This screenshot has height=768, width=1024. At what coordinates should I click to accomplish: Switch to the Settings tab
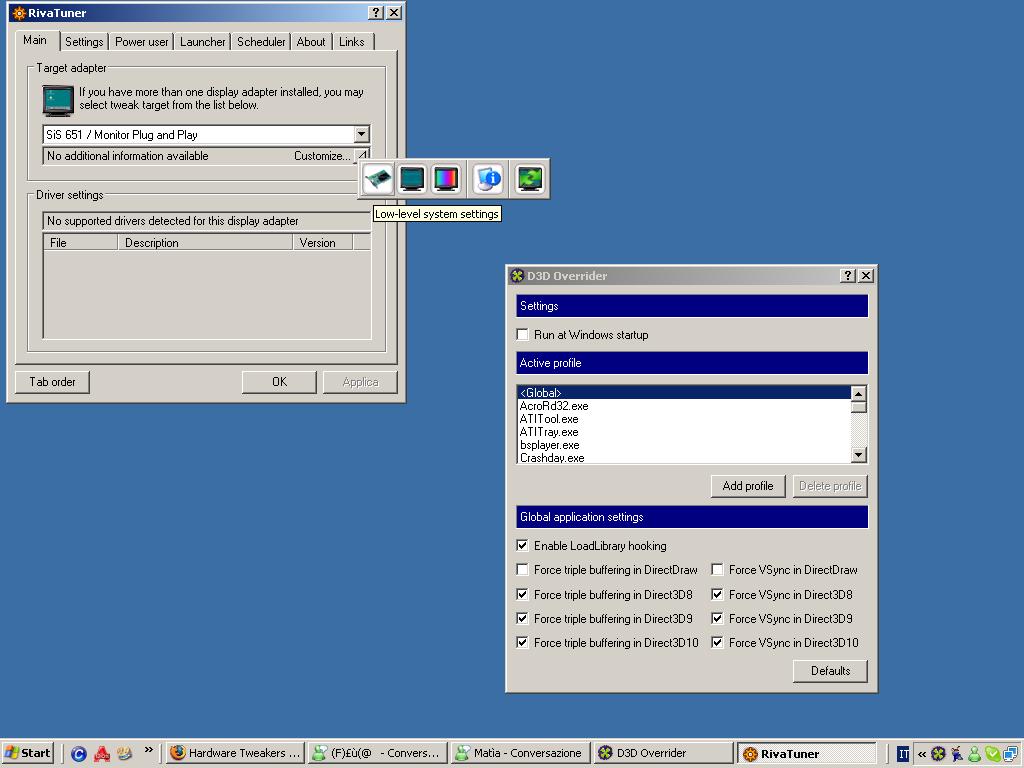[84, 42]
